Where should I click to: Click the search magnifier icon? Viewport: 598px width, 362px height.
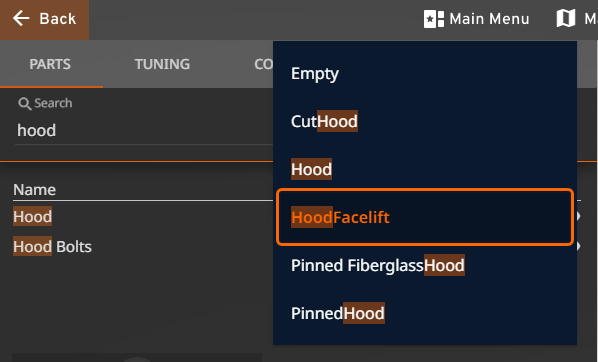tap(25, 103)
